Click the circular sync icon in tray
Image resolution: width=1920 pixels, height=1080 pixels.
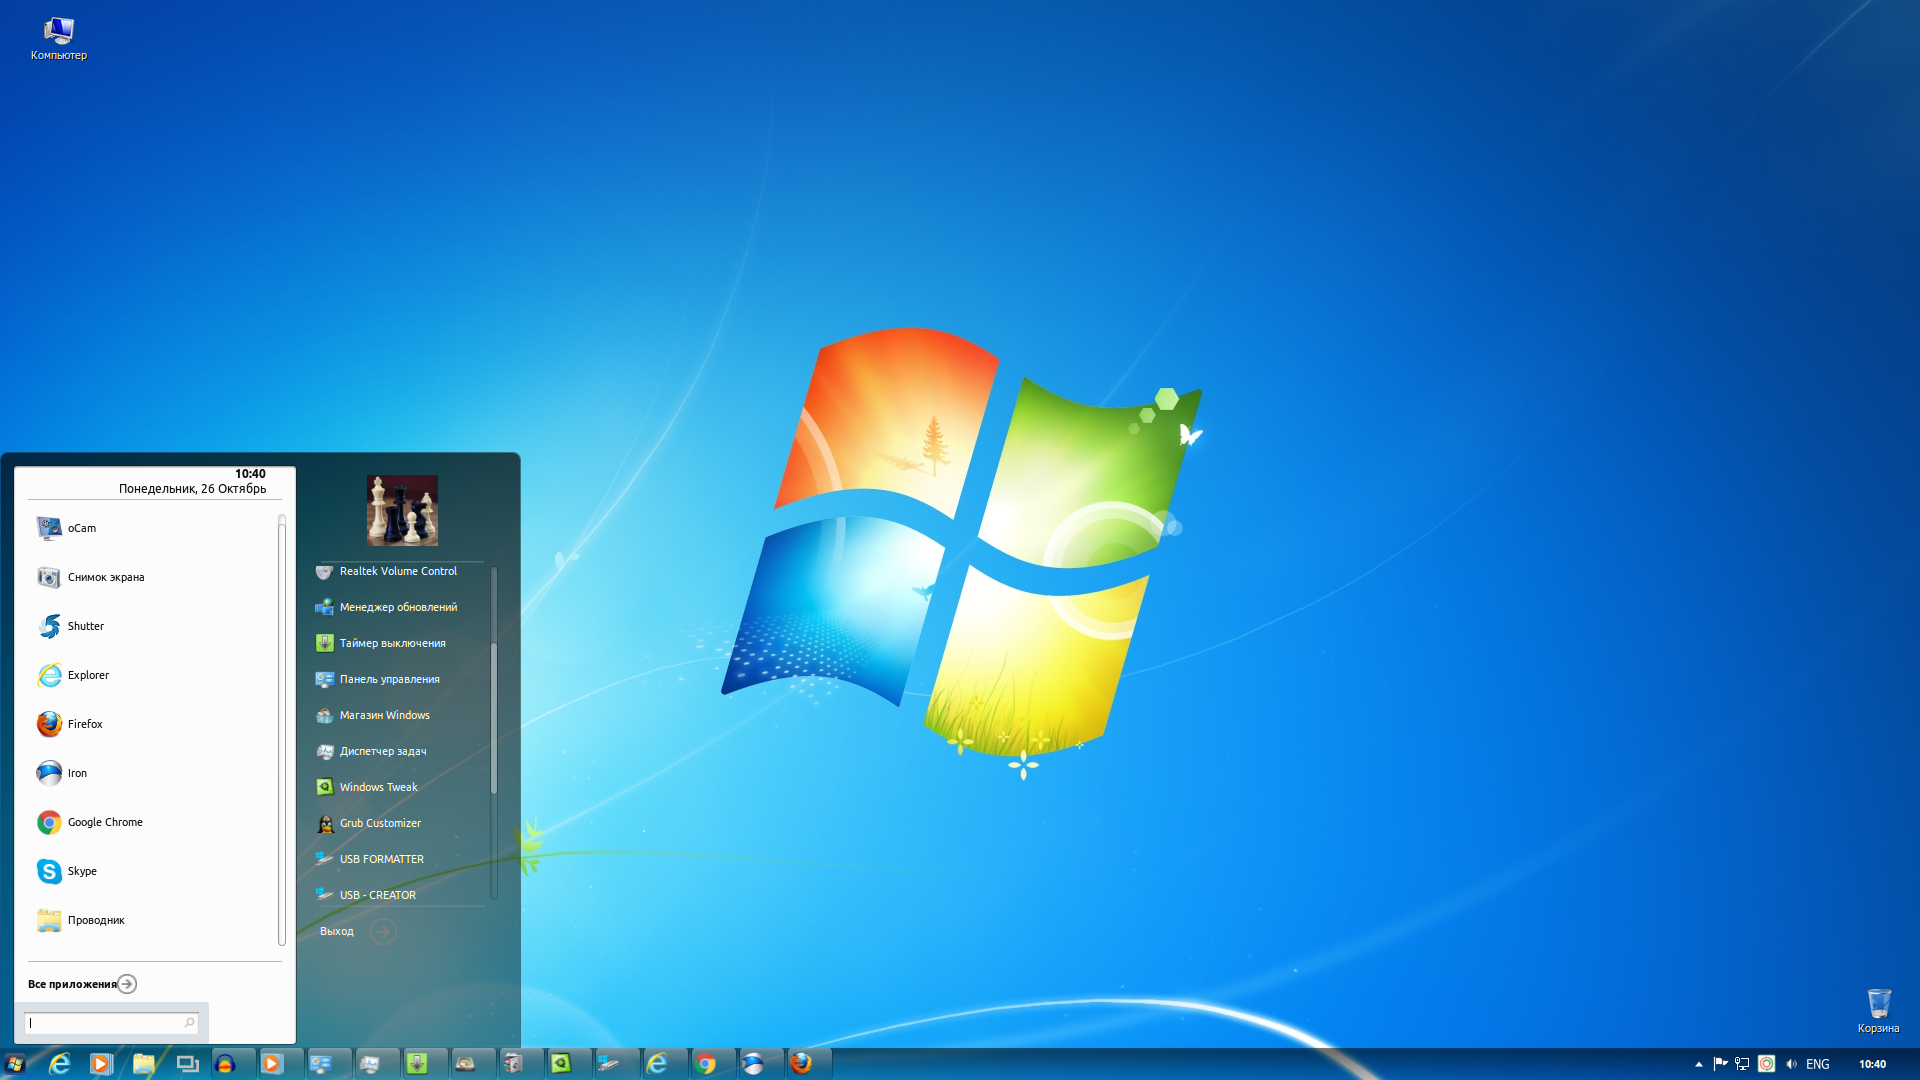[1766, 1064]
